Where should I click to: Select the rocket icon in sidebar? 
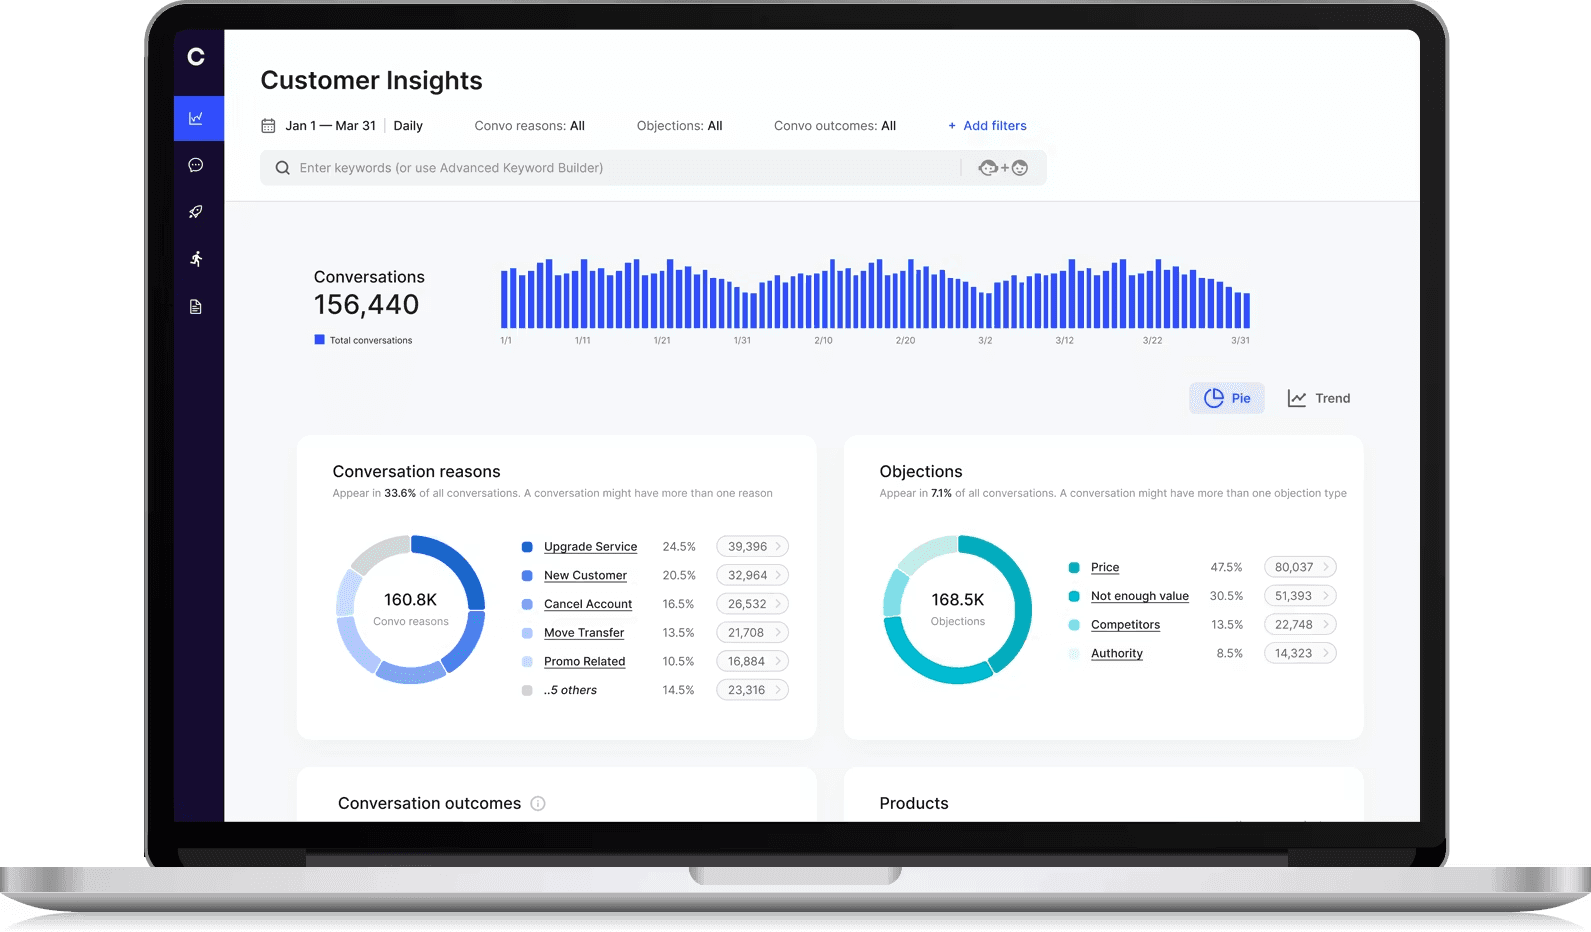pyautogui.click(x=196, y=212)
